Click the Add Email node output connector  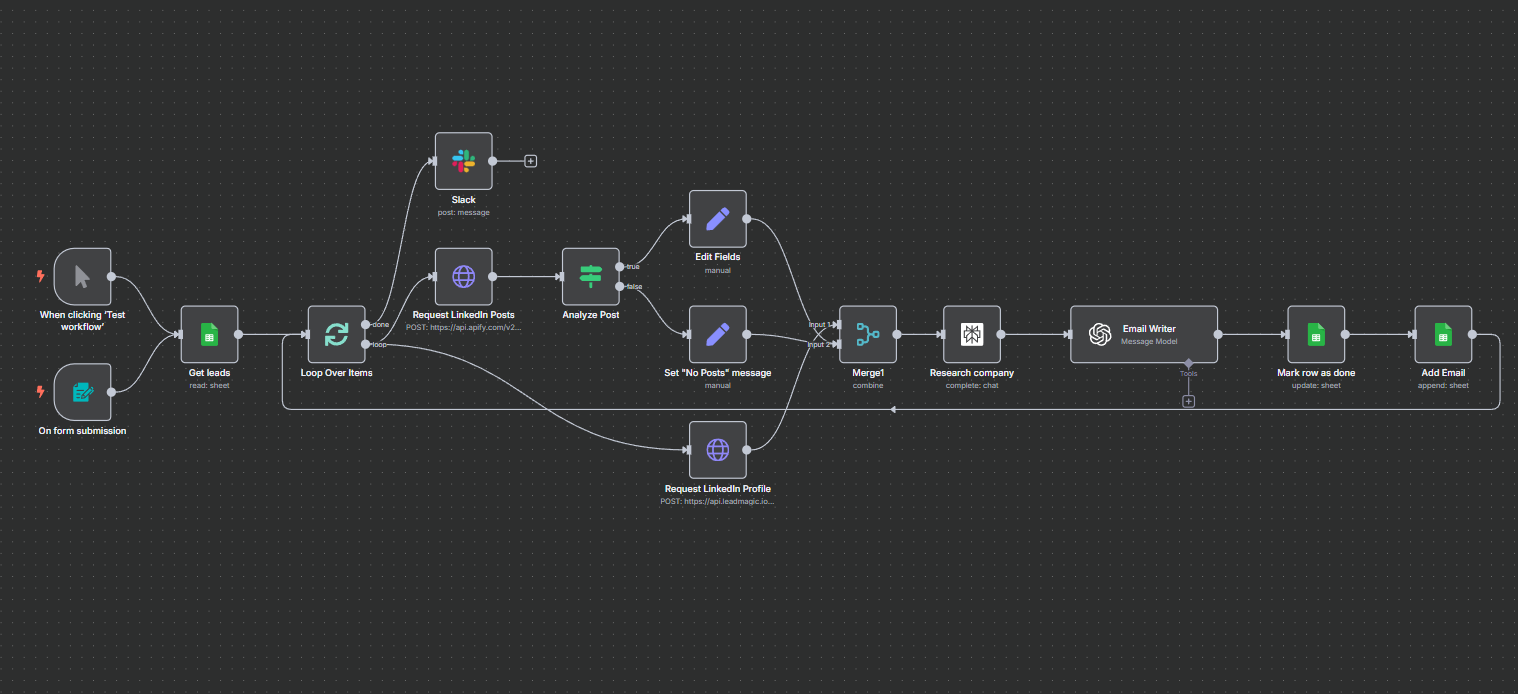pyautogui.click(x=1472, y=334)
